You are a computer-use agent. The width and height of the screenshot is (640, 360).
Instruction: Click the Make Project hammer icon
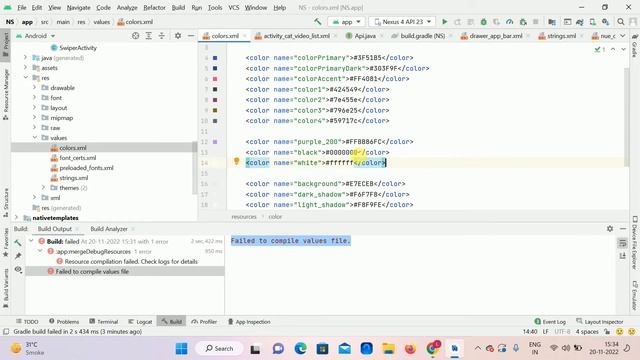click(x=318, y=22)
